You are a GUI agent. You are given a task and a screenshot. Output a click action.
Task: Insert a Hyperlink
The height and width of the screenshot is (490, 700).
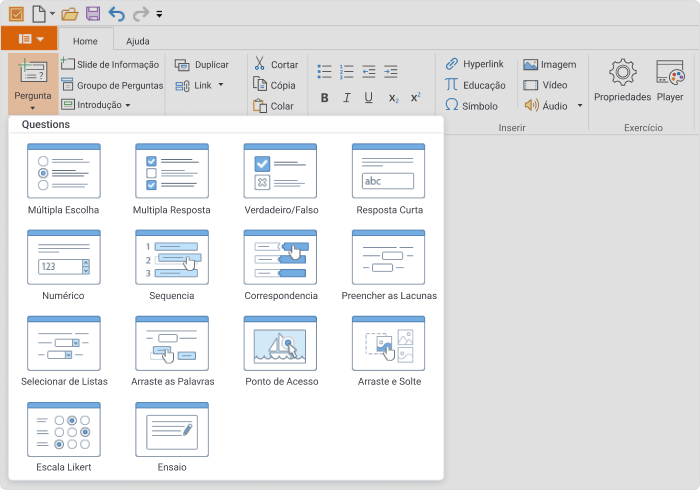(474, 64)
